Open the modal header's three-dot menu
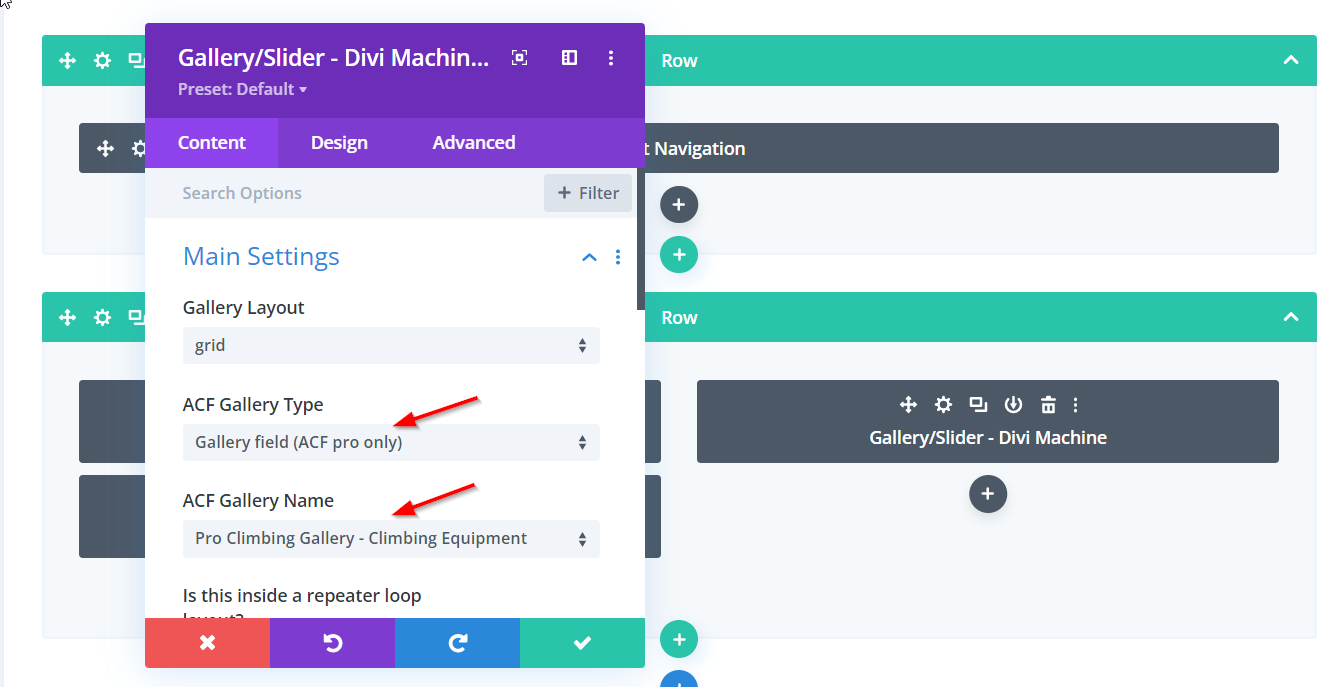Image resolution: width=1343 pixels, height=687 pixels. pyautogui.click(x=611, y=58)
